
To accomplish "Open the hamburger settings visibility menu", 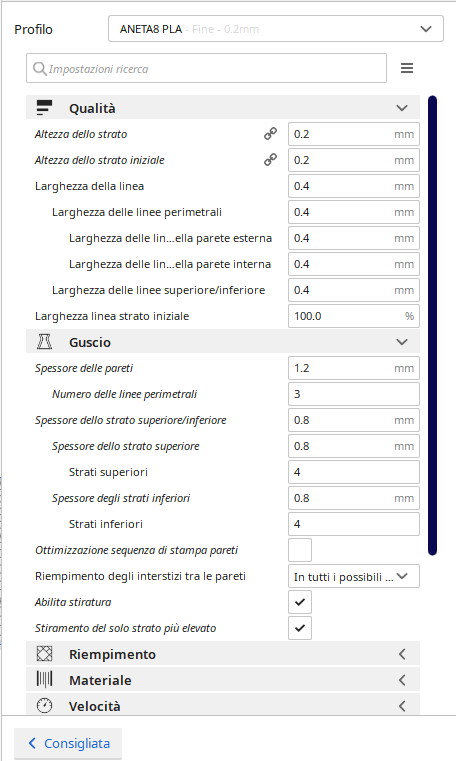I will pos(407,68).
